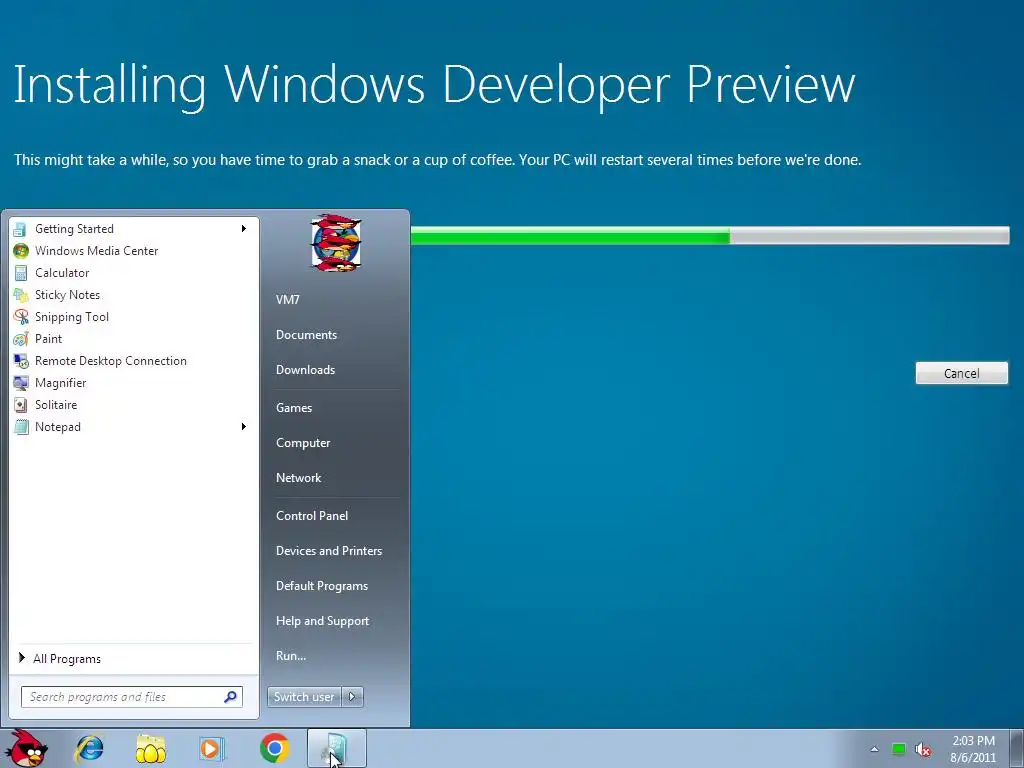1024x768 pixels.
Task: Click the Angry Birds Start button
Action: 27,748
